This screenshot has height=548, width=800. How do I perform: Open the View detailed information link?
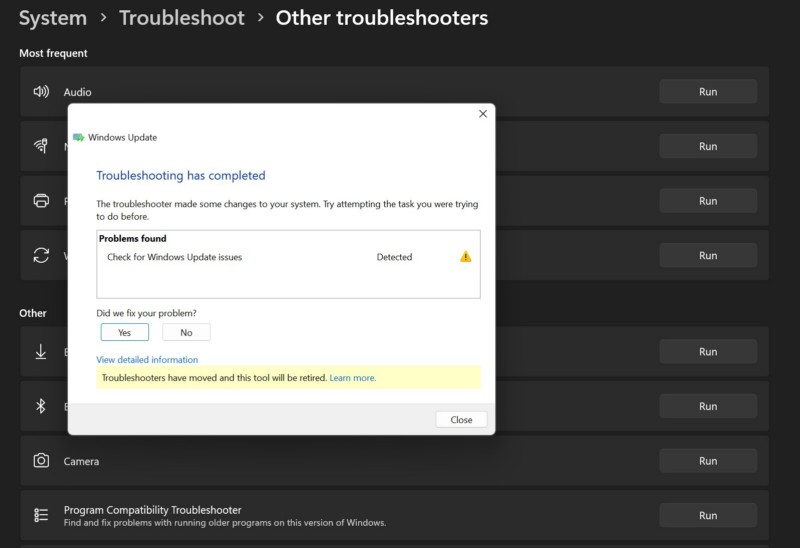[147, 360]
